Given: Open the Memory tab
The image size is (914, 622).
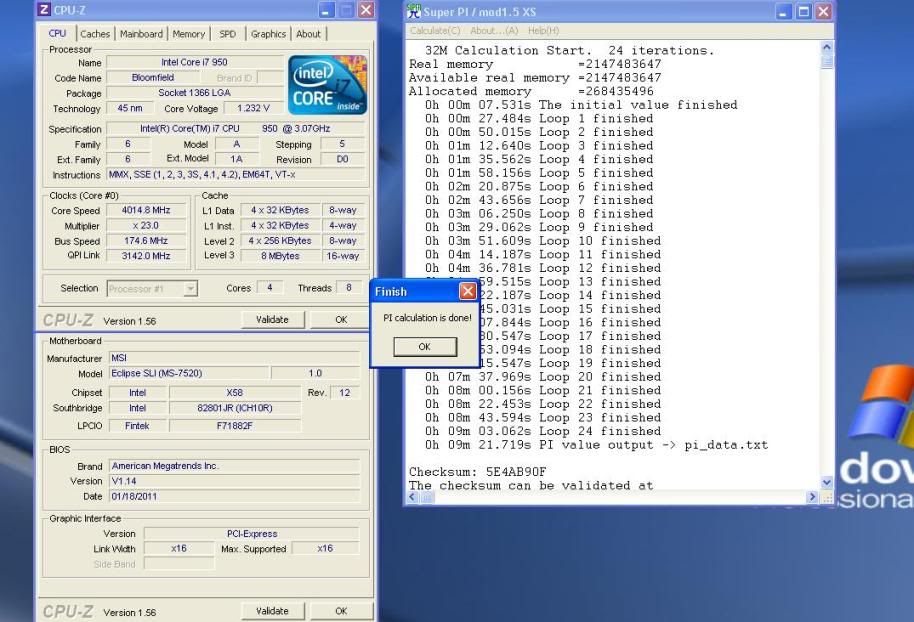Looking at the screenshot, I should click(x=188, y=34).
